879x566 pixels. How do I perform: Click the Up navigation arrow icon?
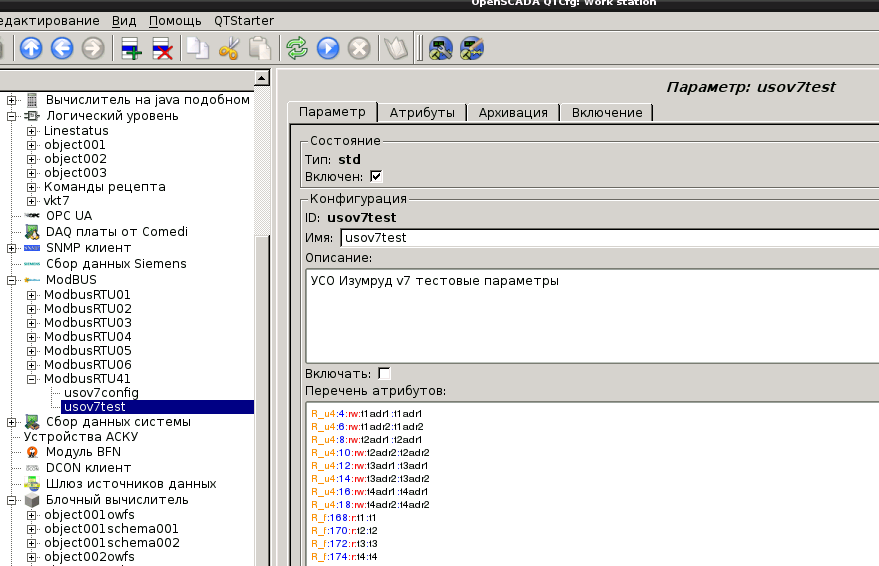point(31,48)
